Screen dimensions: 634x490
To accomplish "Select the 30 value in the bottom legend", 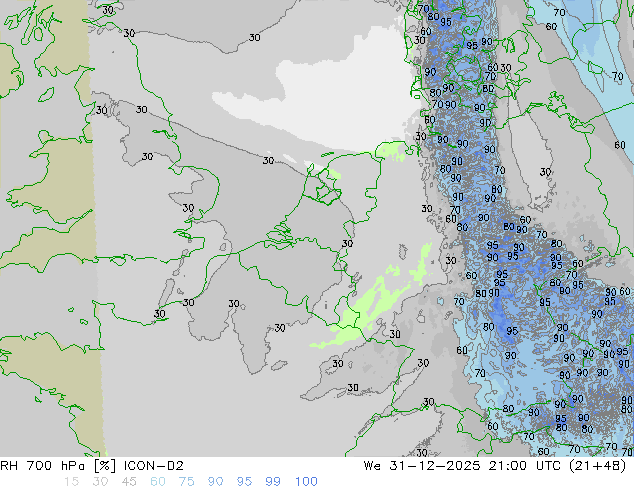I will (x=100, y=482).
